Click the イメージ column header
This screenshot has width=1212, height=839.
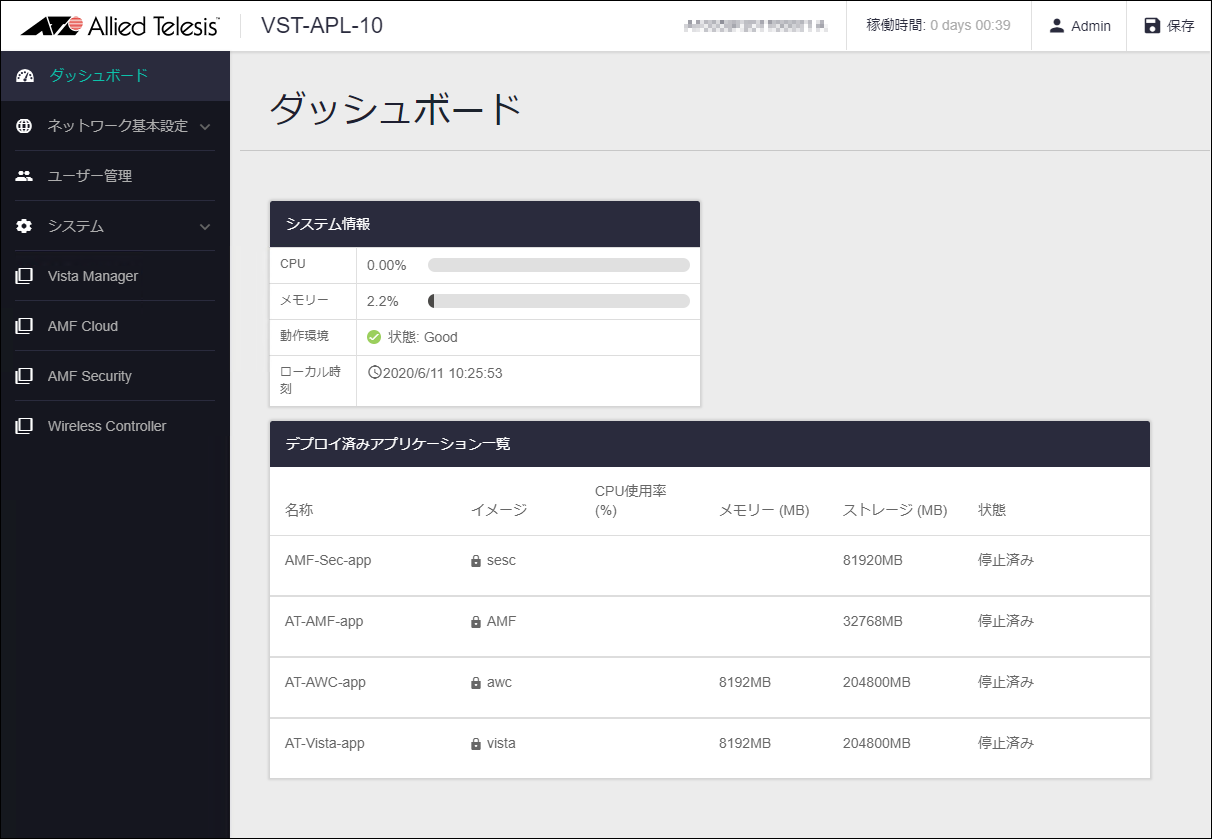point(499,510)
